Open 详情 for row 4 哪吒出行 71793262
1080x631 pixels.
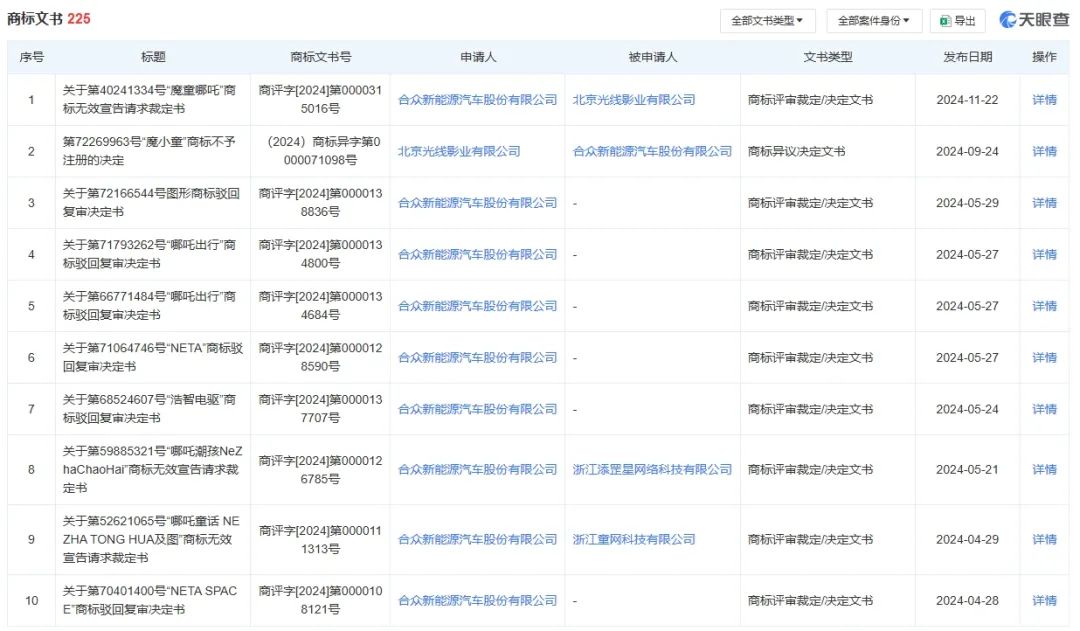point(1044,255)
